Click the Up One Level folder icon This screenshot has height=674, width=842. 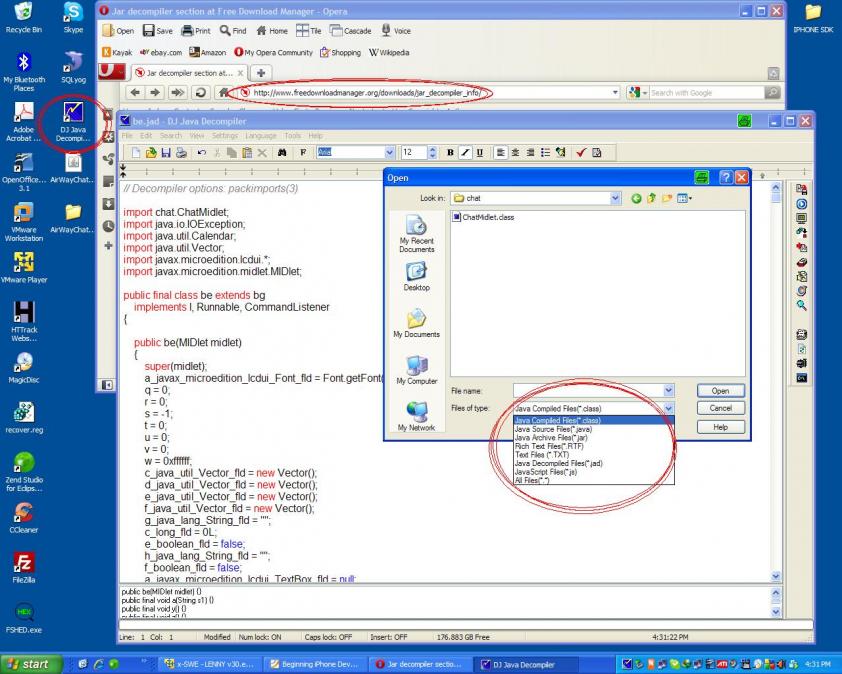[651, 198]
